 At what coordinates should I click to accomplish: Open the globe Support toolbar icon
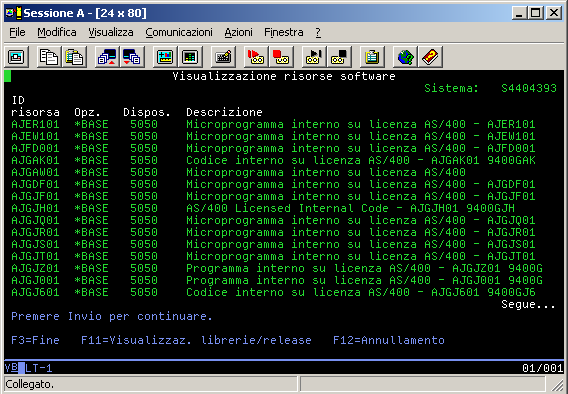(x=405, y=57)
